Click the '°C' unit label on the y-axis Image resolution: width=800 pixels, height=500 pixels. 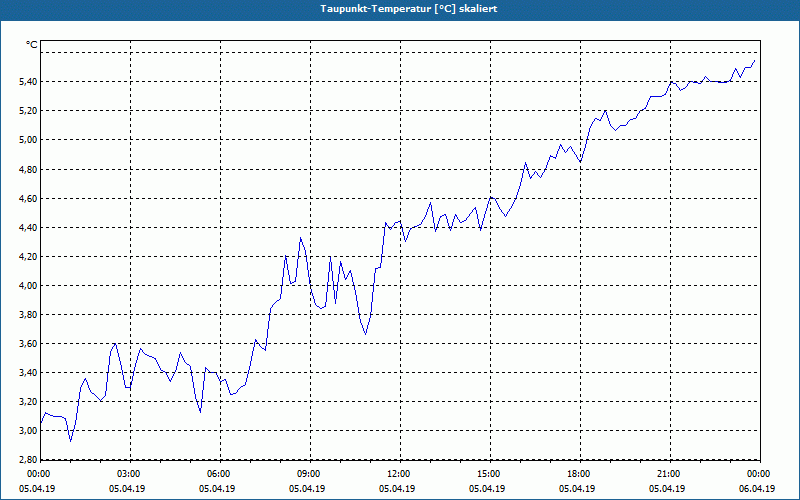pos(32,45)
